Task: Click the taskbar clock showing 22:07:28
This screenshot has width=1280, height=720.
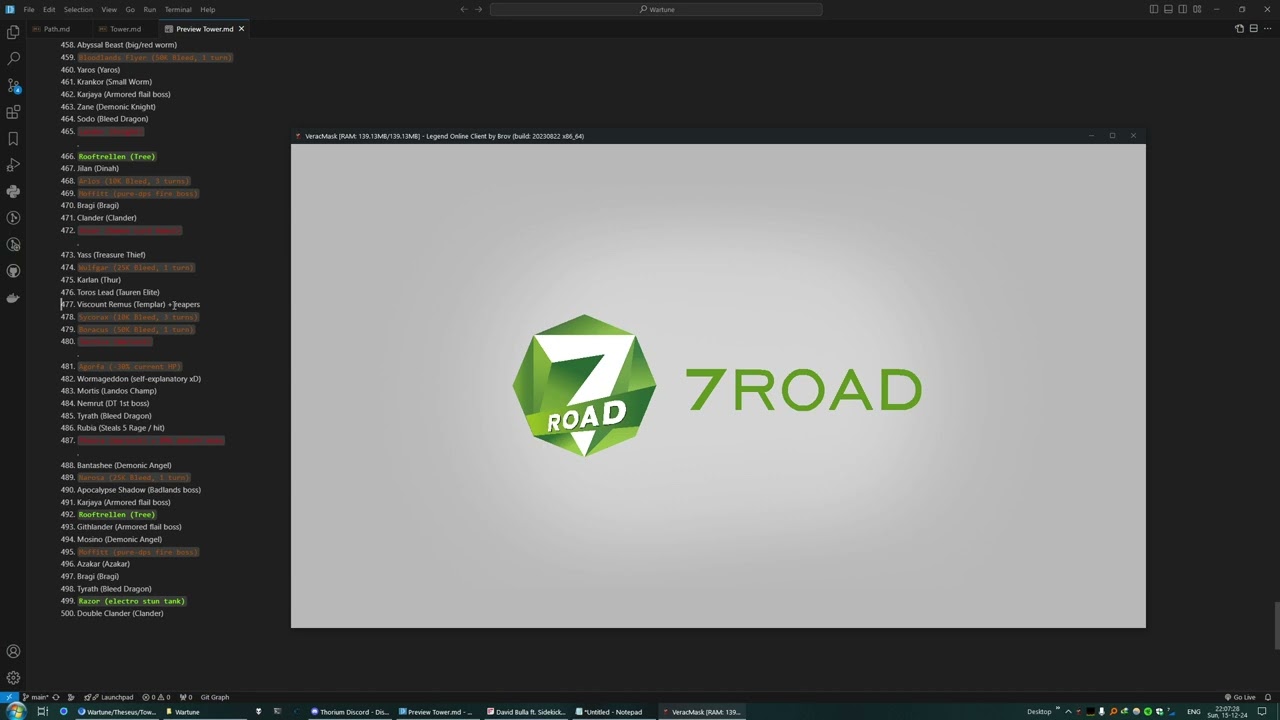Action: (x=1229, y=712)
